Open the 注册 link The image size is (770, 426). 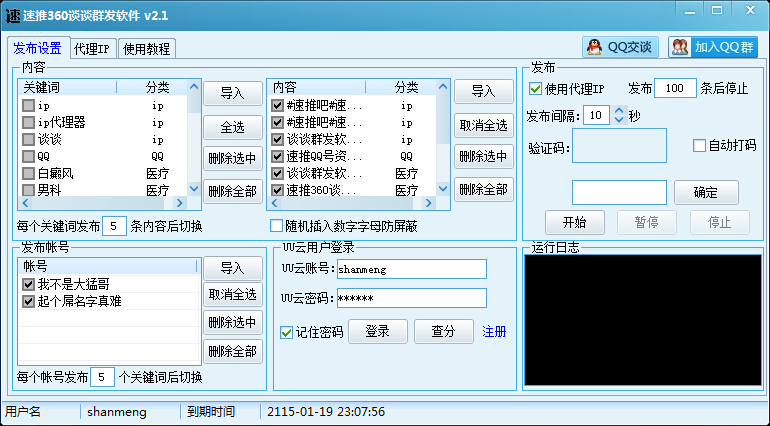(494, 332)
